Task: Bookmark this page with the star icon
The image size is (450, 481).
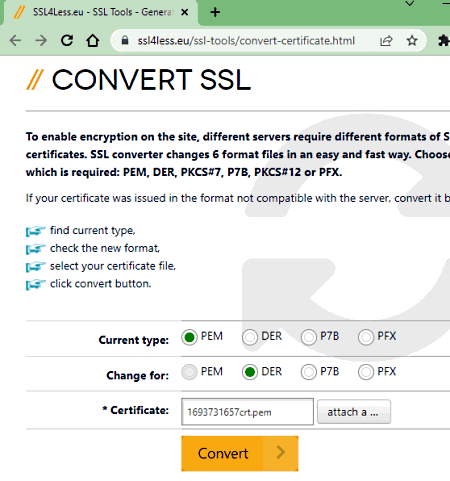Action: coord(412,41)
